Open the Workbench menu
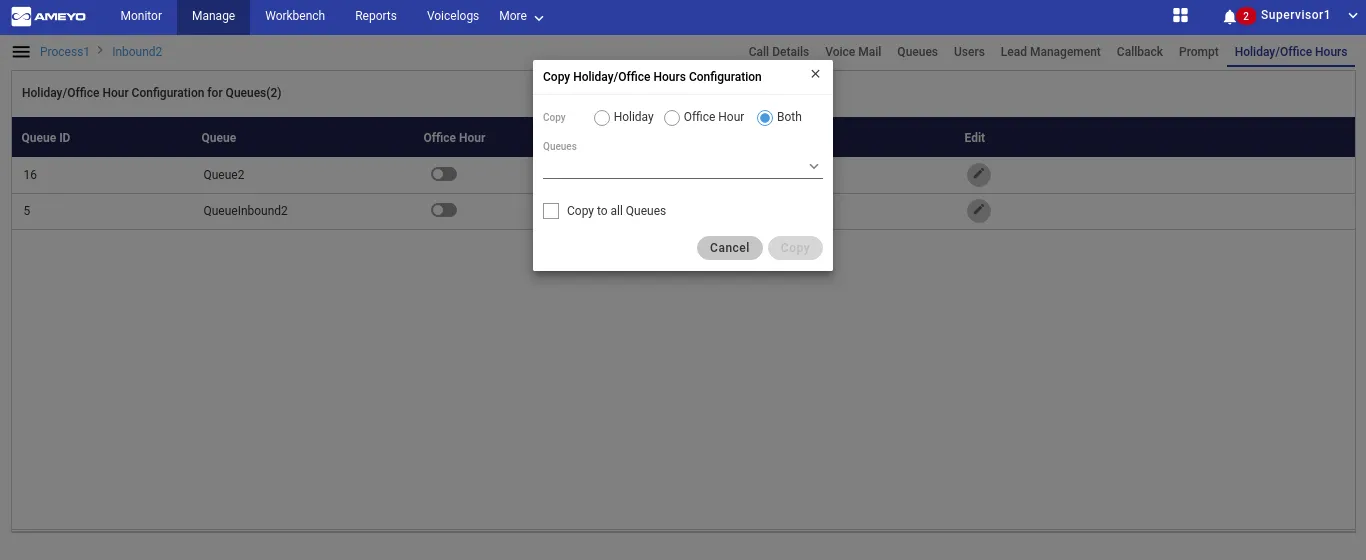 point(295,16)
